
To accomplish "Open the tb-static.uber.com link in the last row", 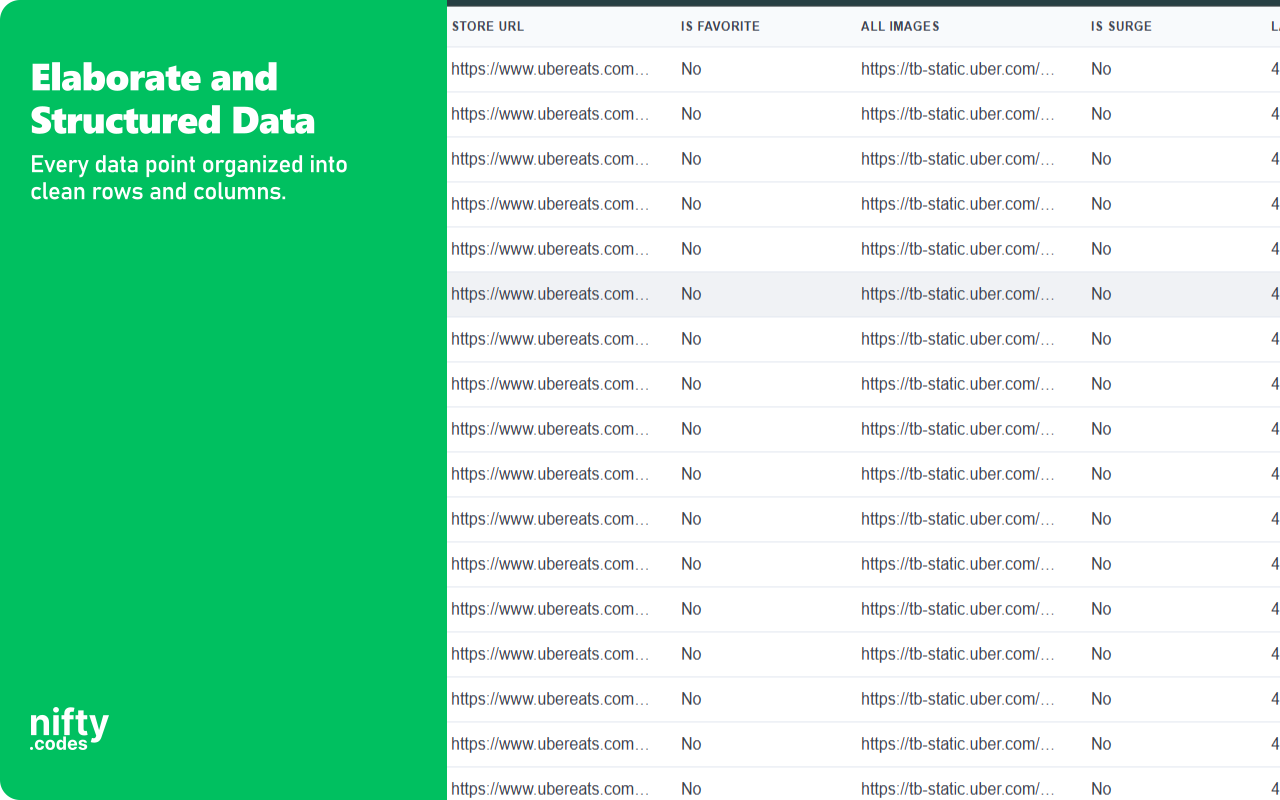I will [955, 789].
